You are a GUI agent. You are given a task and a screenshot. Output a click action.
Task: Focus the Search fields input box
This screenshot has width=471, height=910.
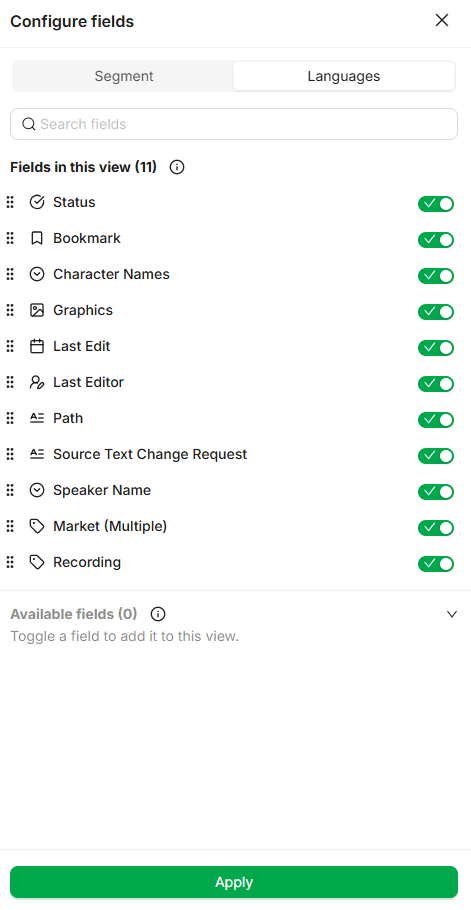234,124
